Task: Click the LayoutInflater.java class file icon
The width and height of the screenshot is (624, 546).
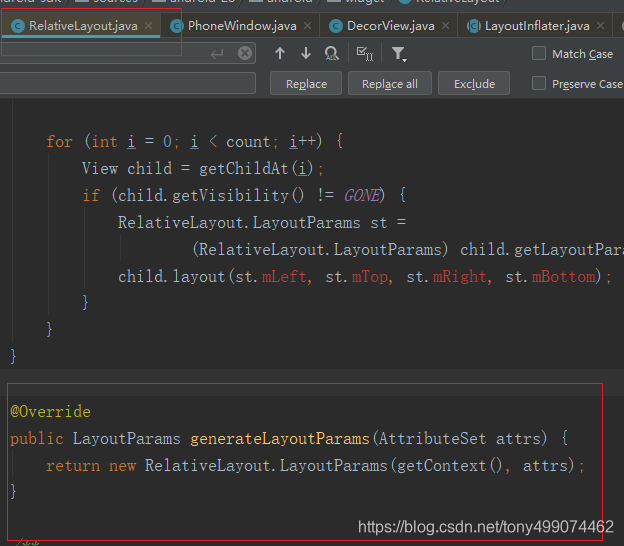Action: coord(474,26)
